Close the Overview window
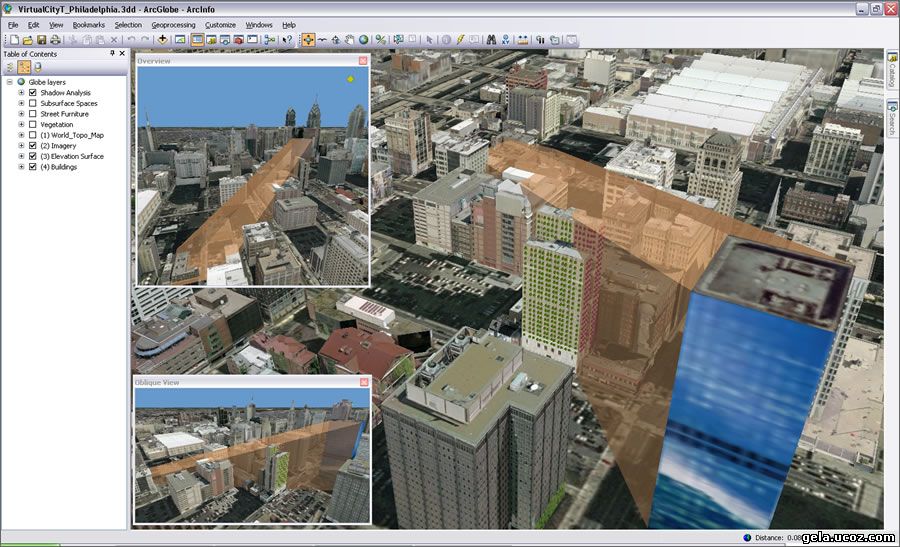This screenshot has height=547, width=900. tap(363, 60)
